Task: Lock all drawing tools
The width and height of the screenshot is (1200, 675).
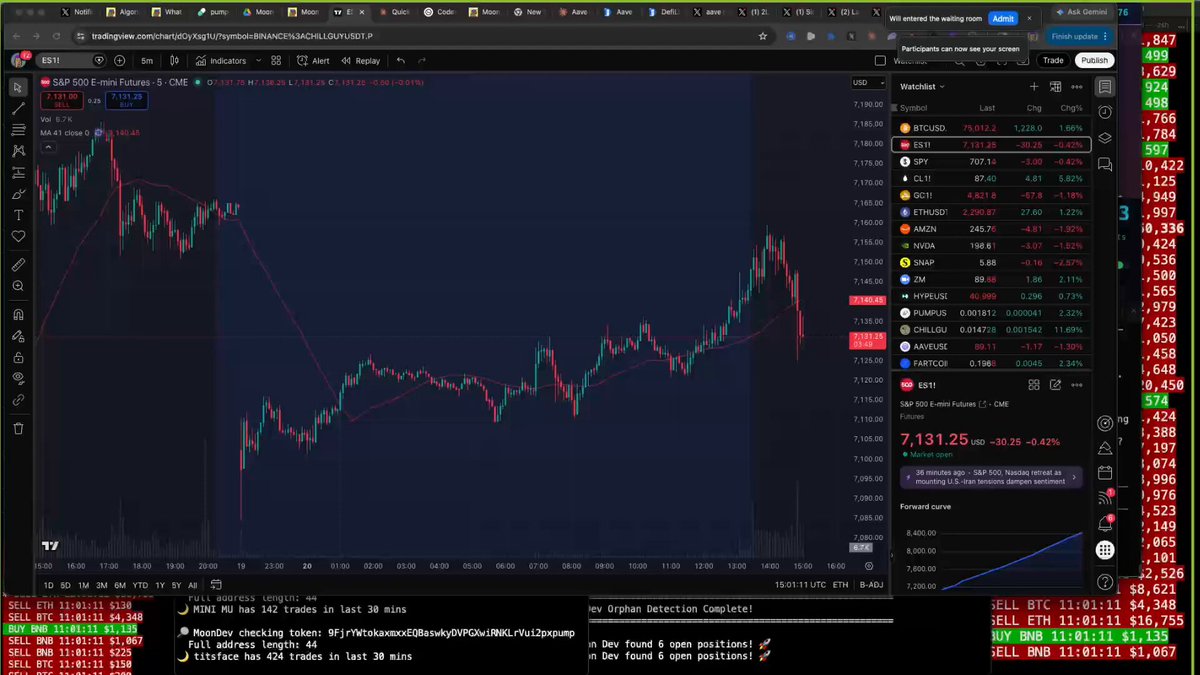Action: pyautogui.click(x=18, y=357)
